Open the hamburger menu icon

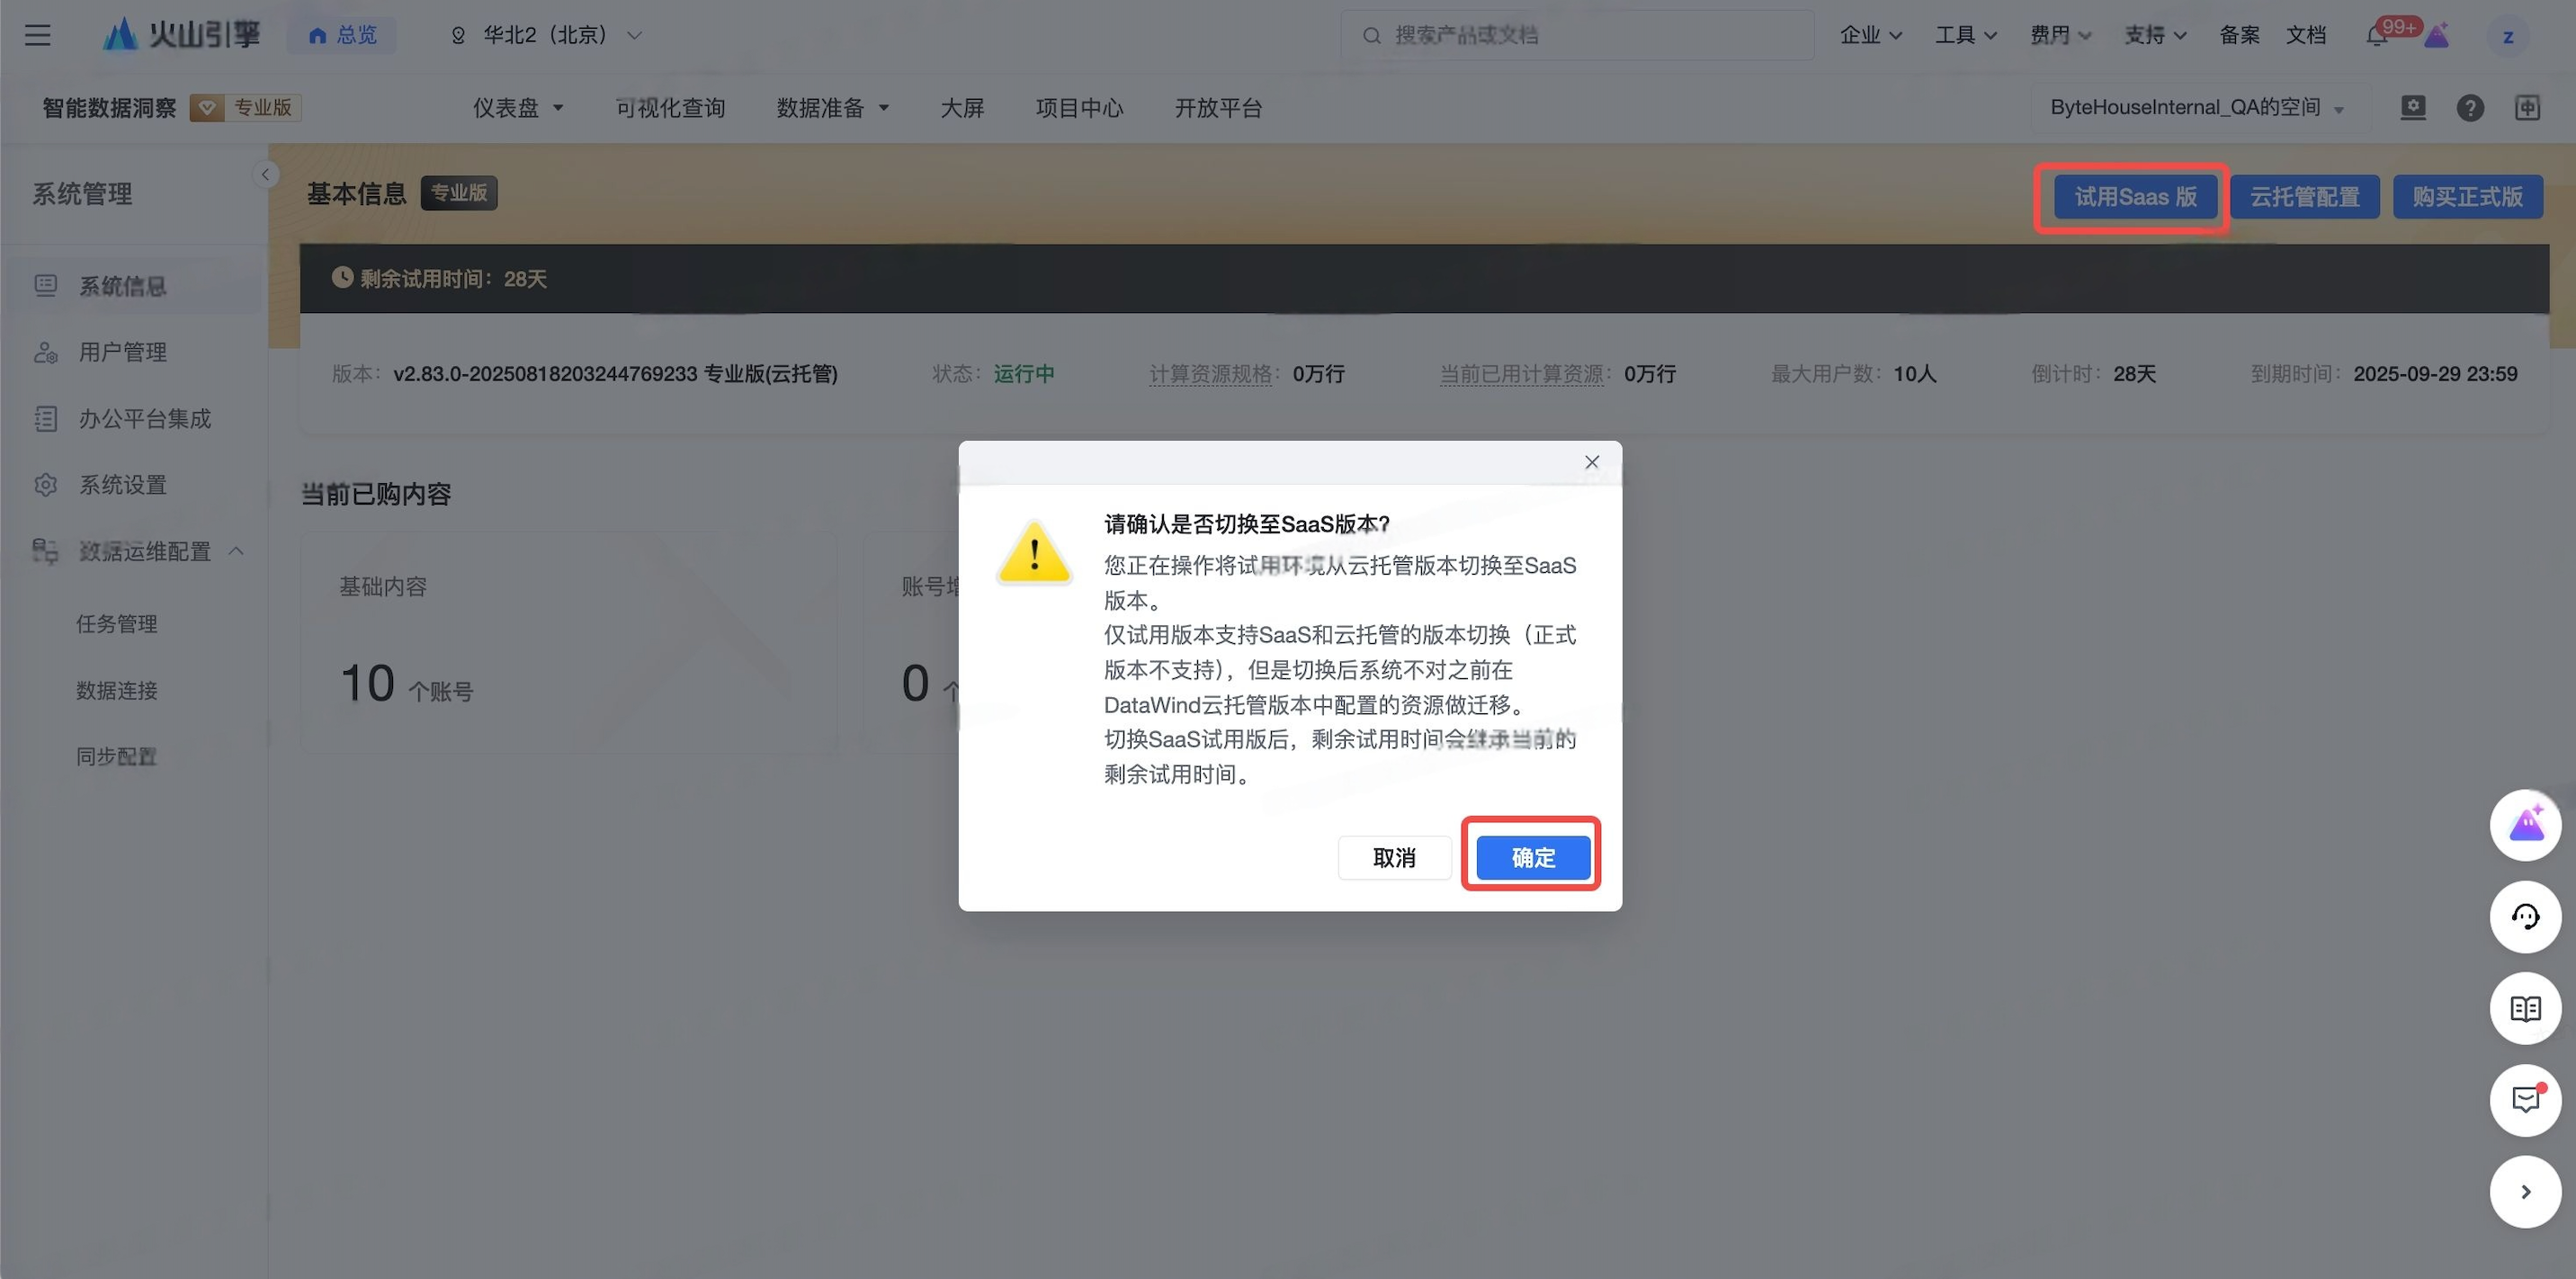click(38, 35)
